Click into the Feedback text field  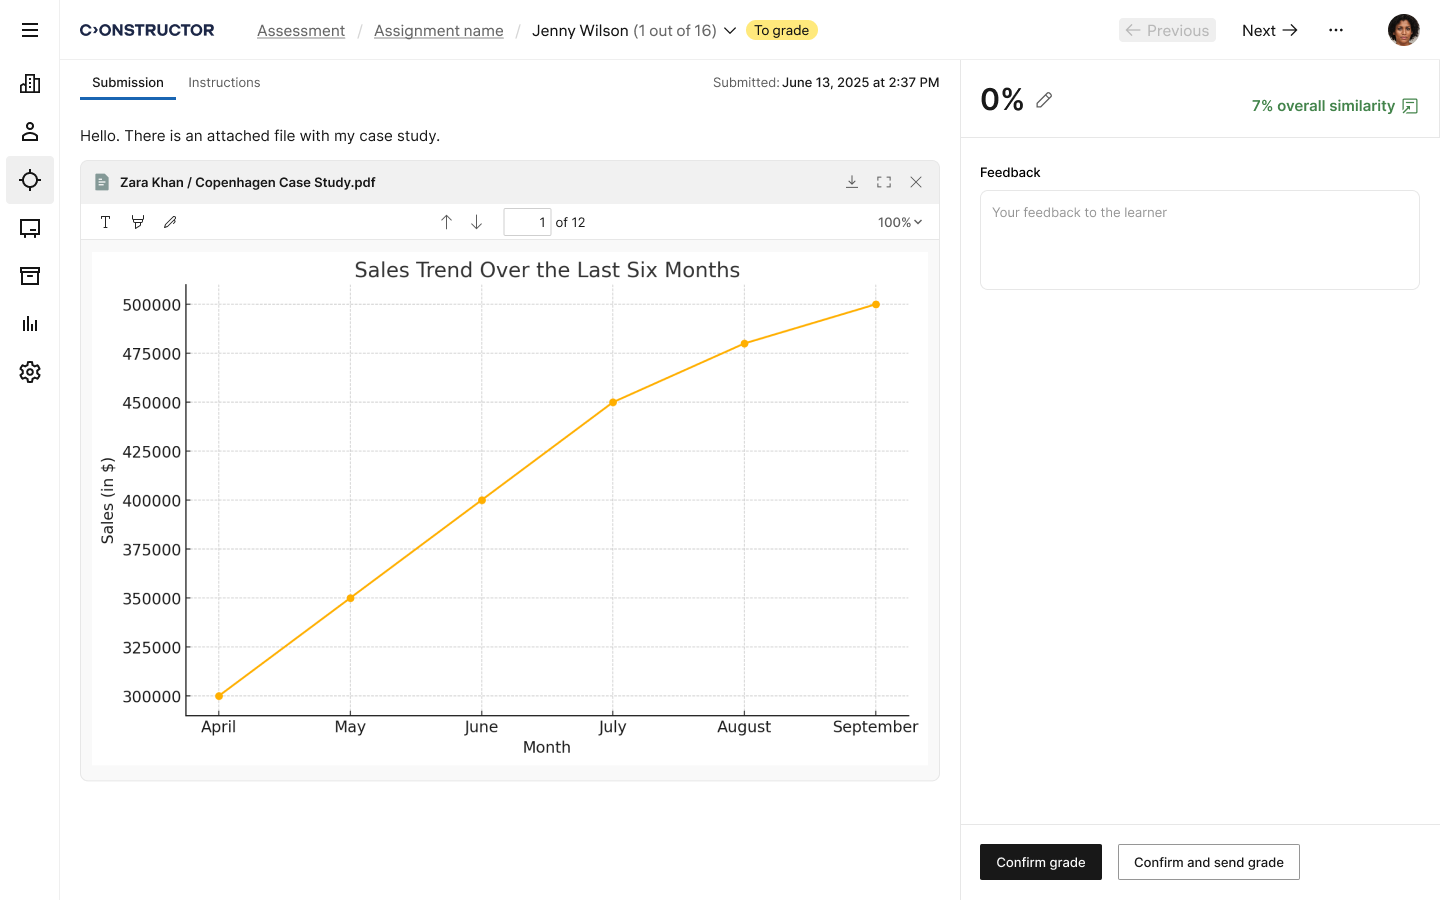(x=1199, y=240)
